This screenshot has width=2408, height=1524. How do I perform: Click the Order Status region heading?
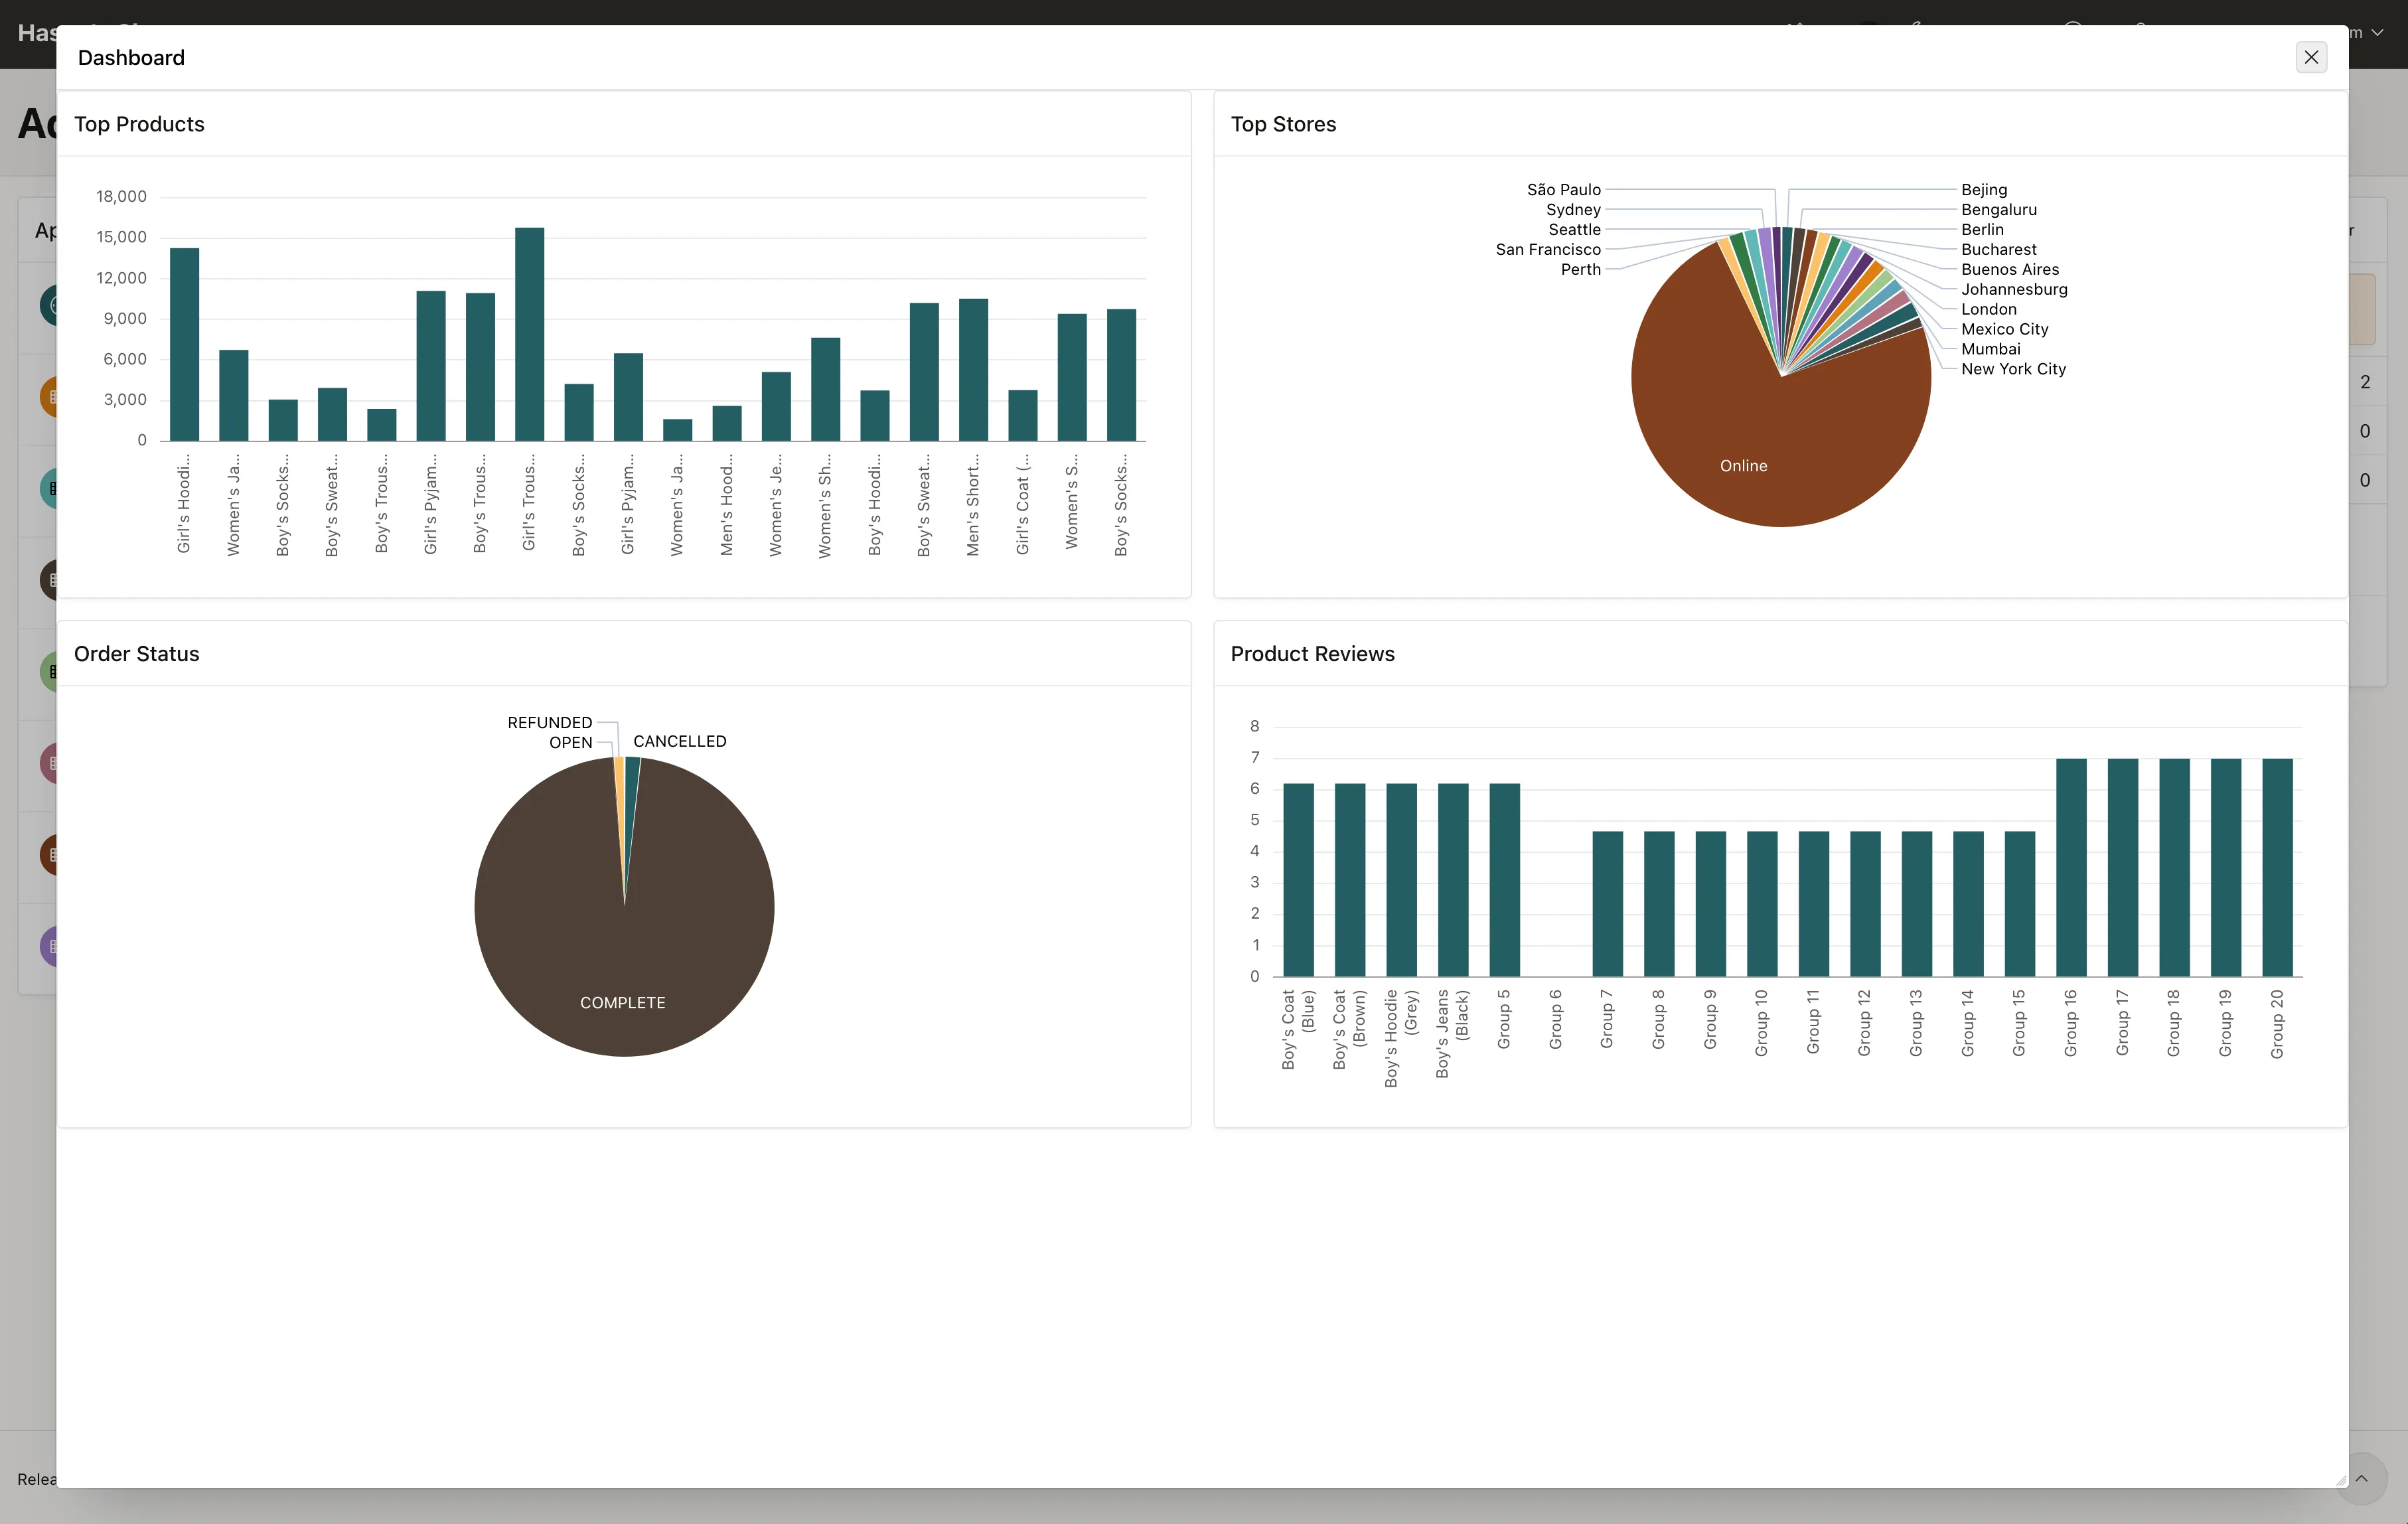[137, 654]
